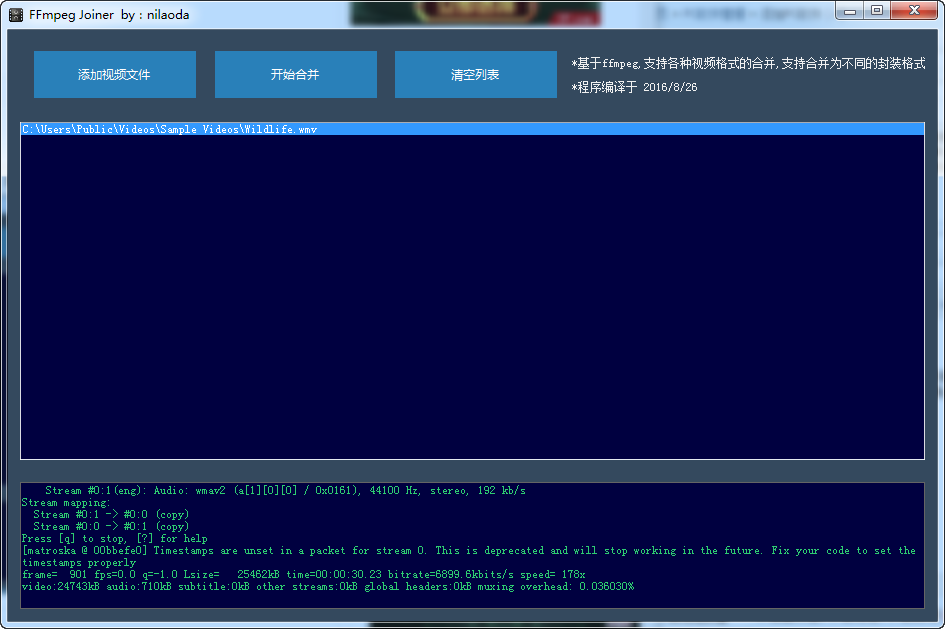Click the 'Stream #0:1 -> #0:0 (copy)' line

(x=111, y=515)
